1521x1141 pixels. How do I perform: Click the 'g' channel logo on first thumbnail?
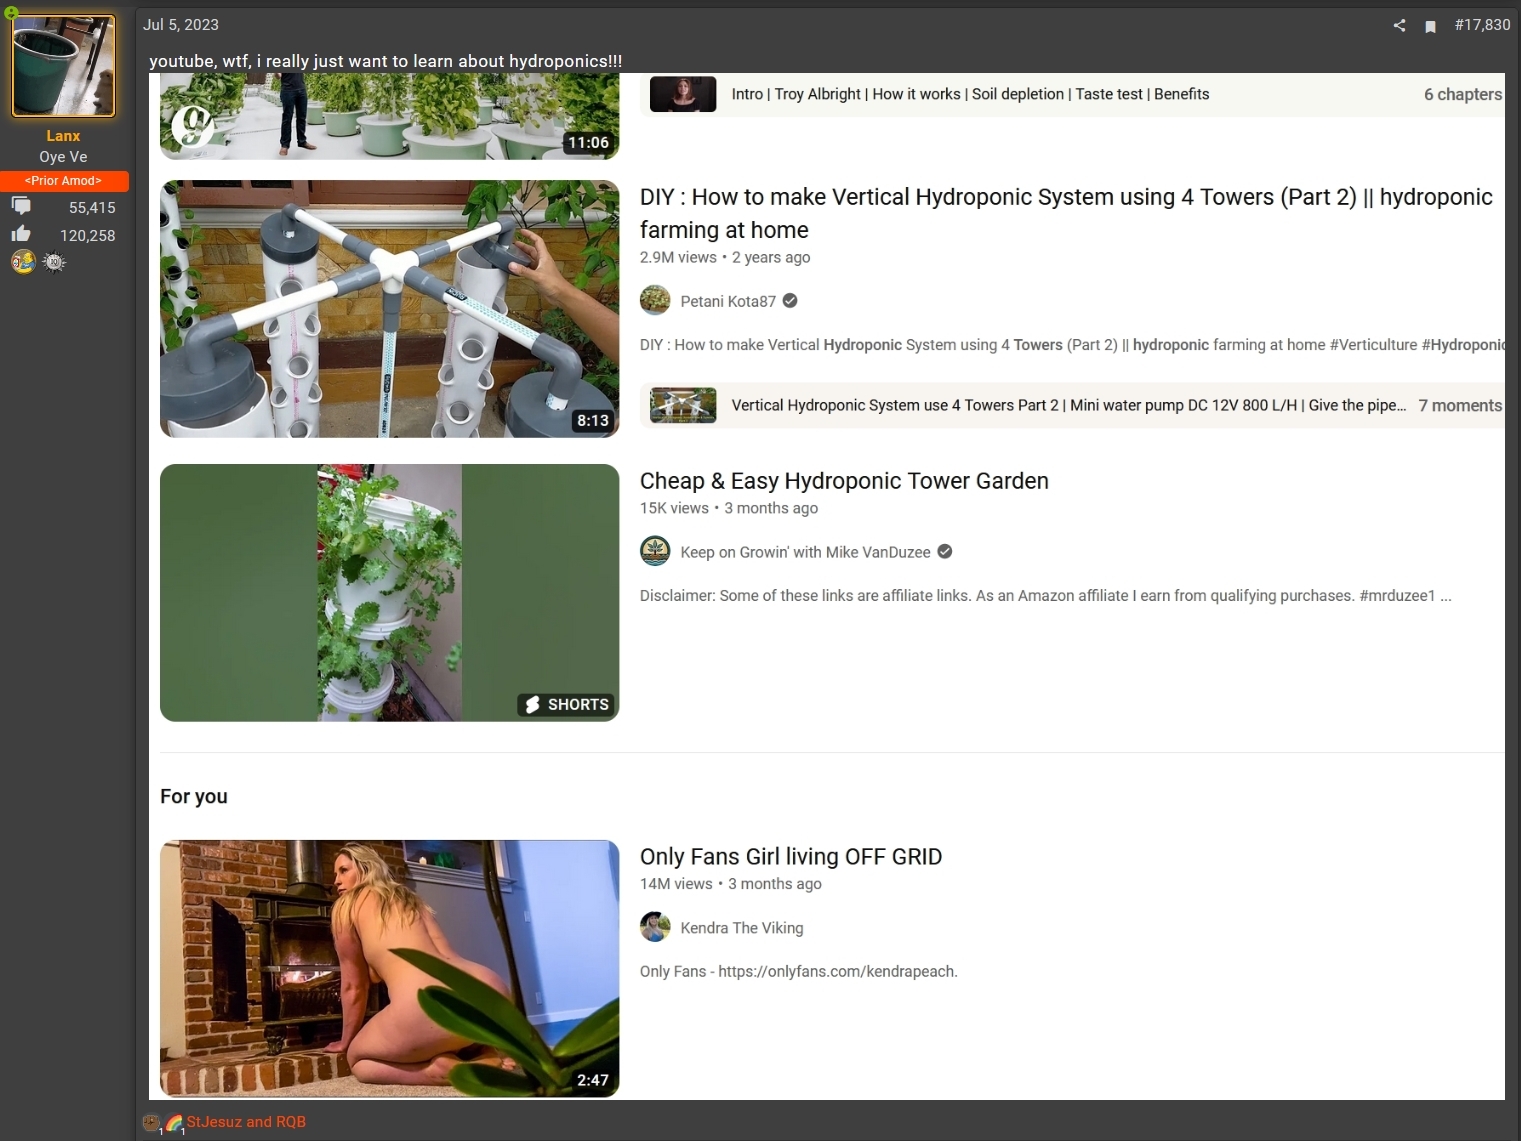pyautogui.click(x=193, y=126)
